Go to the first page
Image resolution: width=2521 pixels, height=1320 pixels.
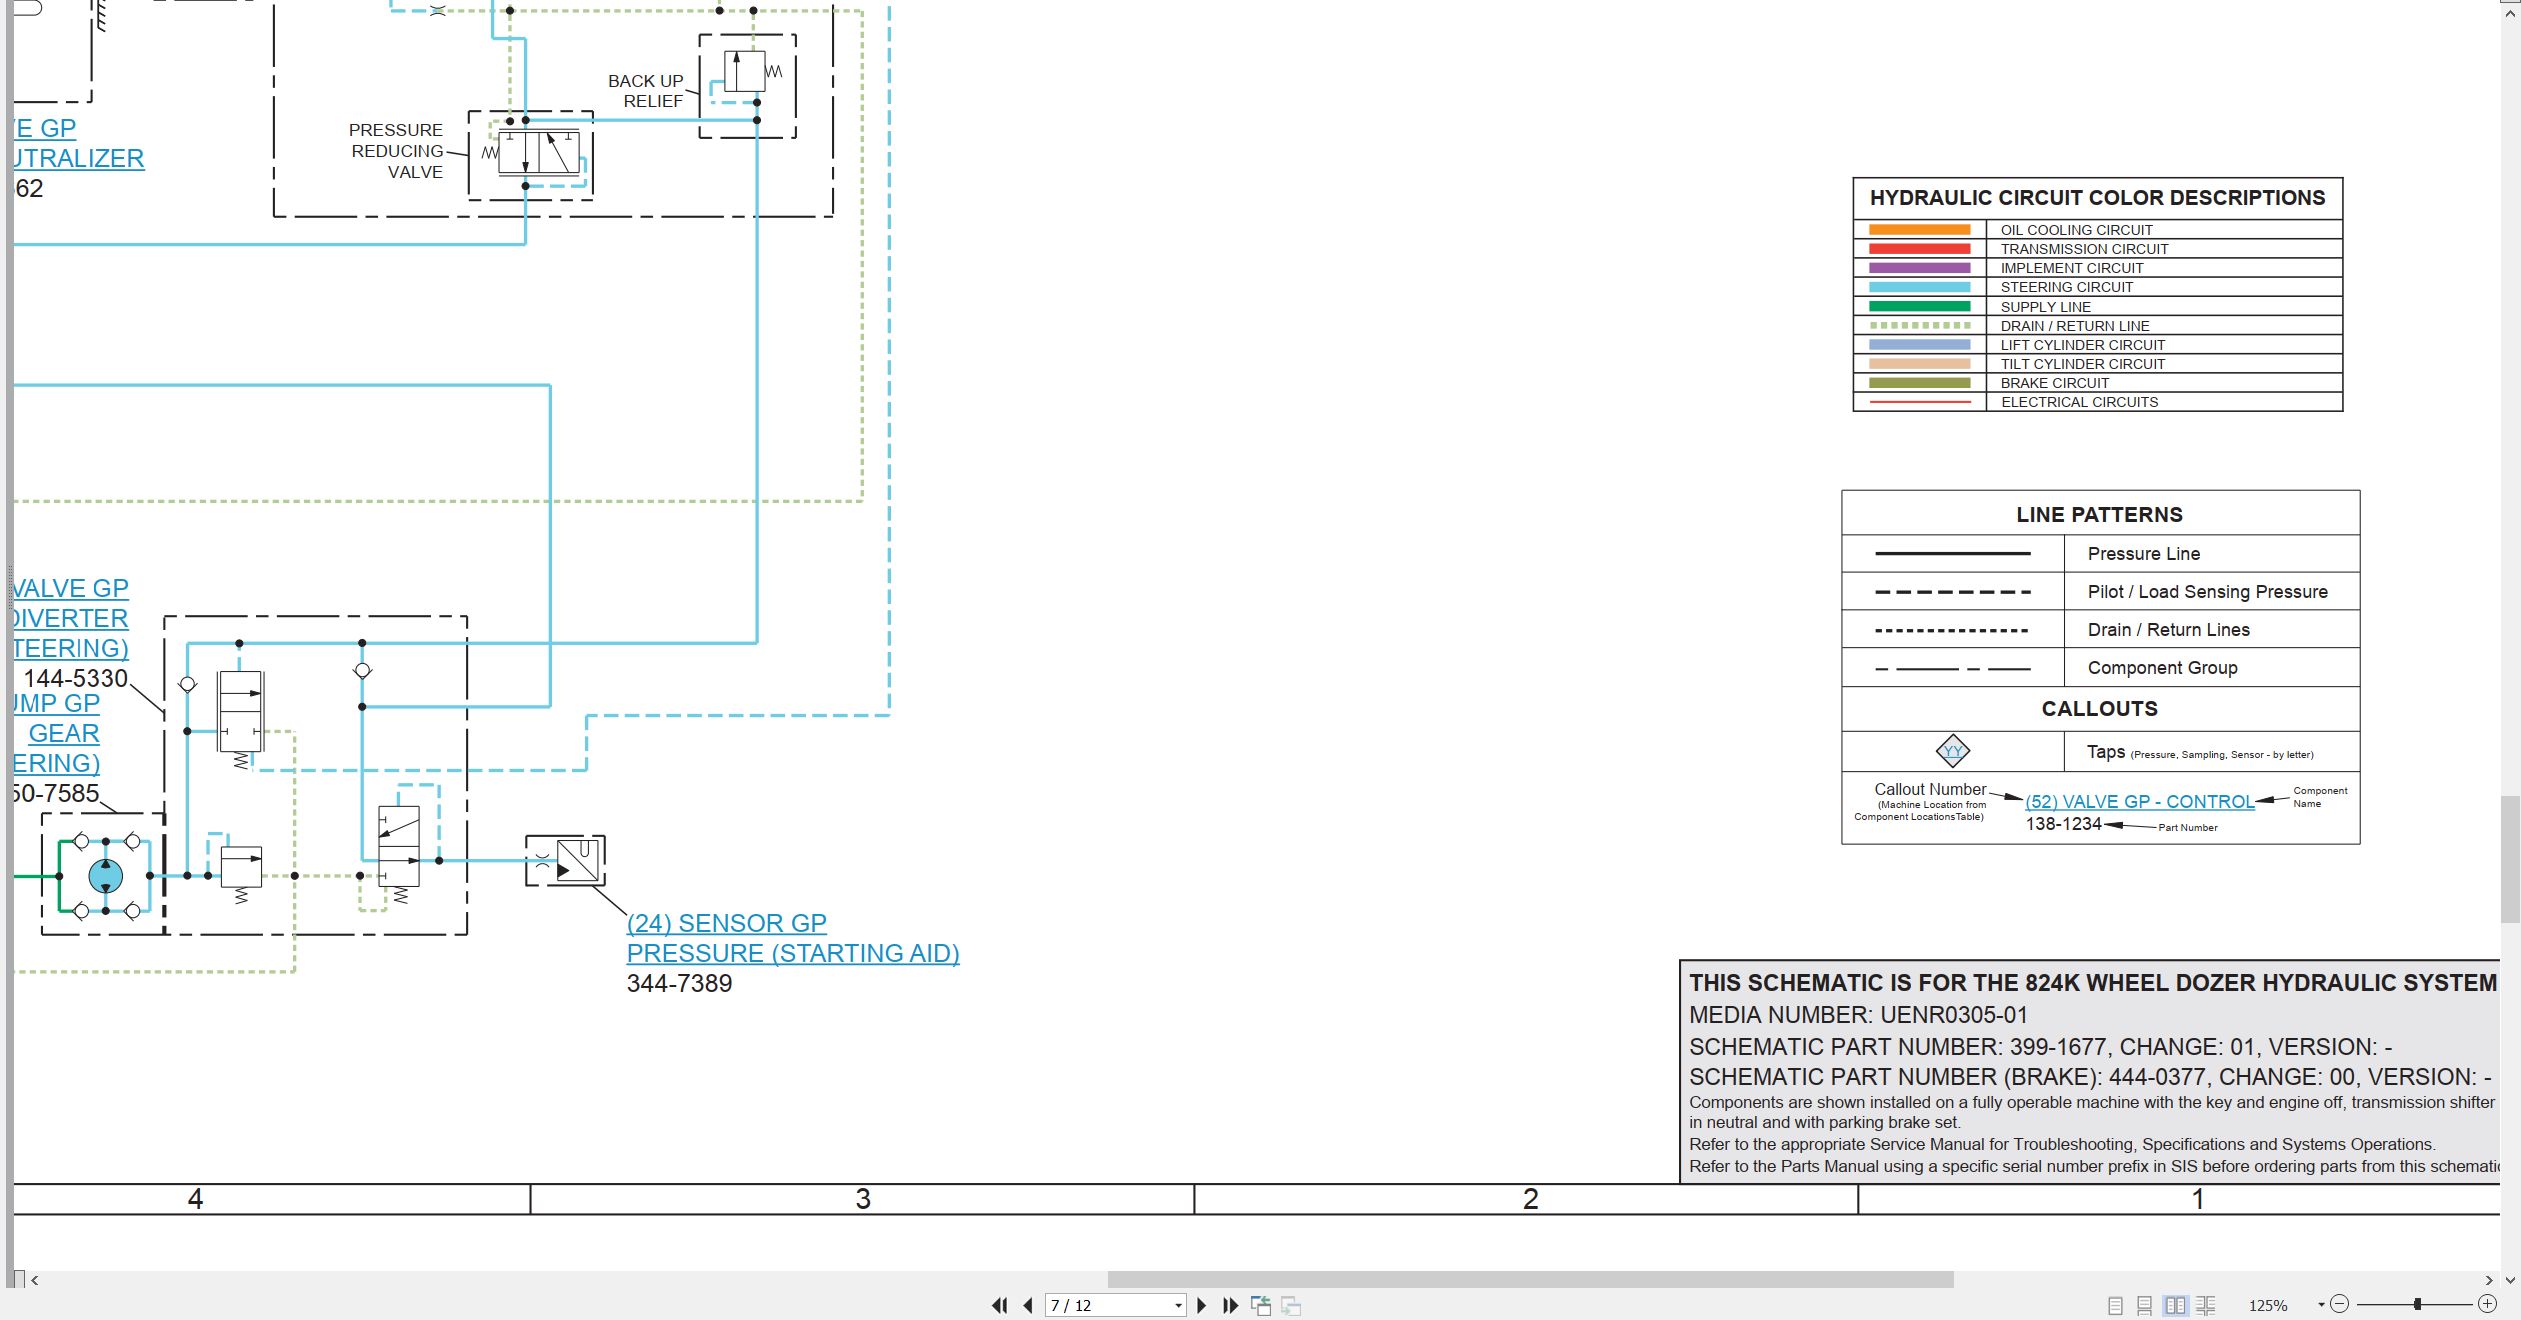[999, 1305]
